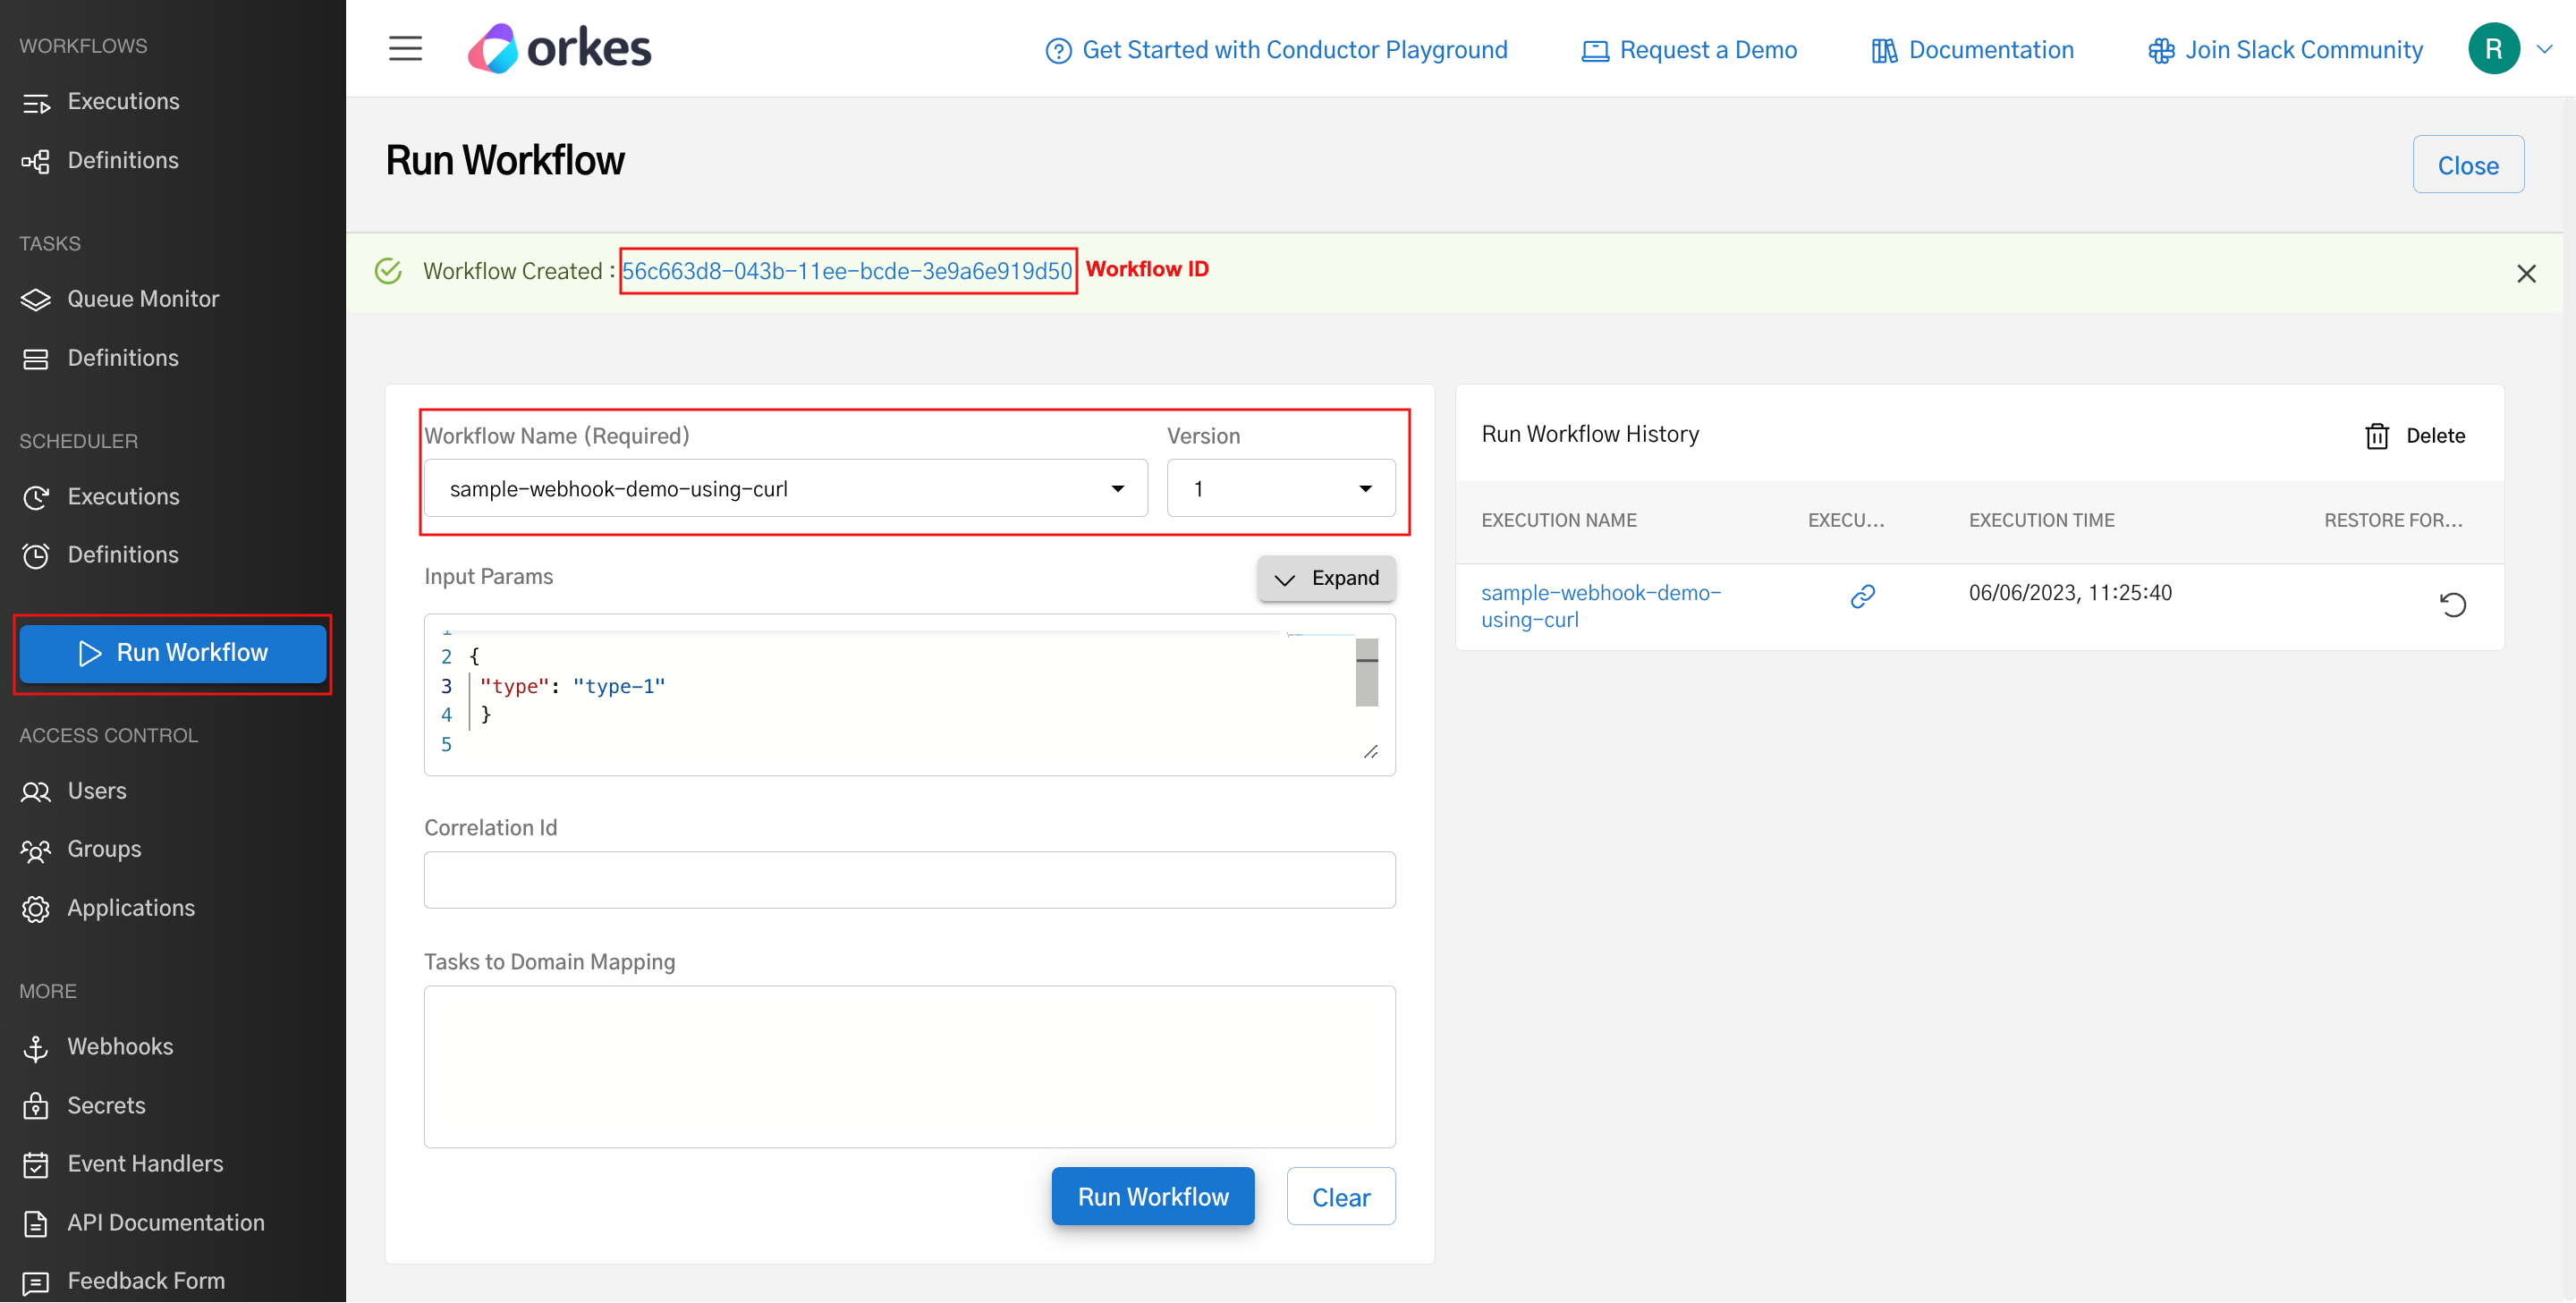Dismiss the Workflow Created banner

[x=2526, y=274]
